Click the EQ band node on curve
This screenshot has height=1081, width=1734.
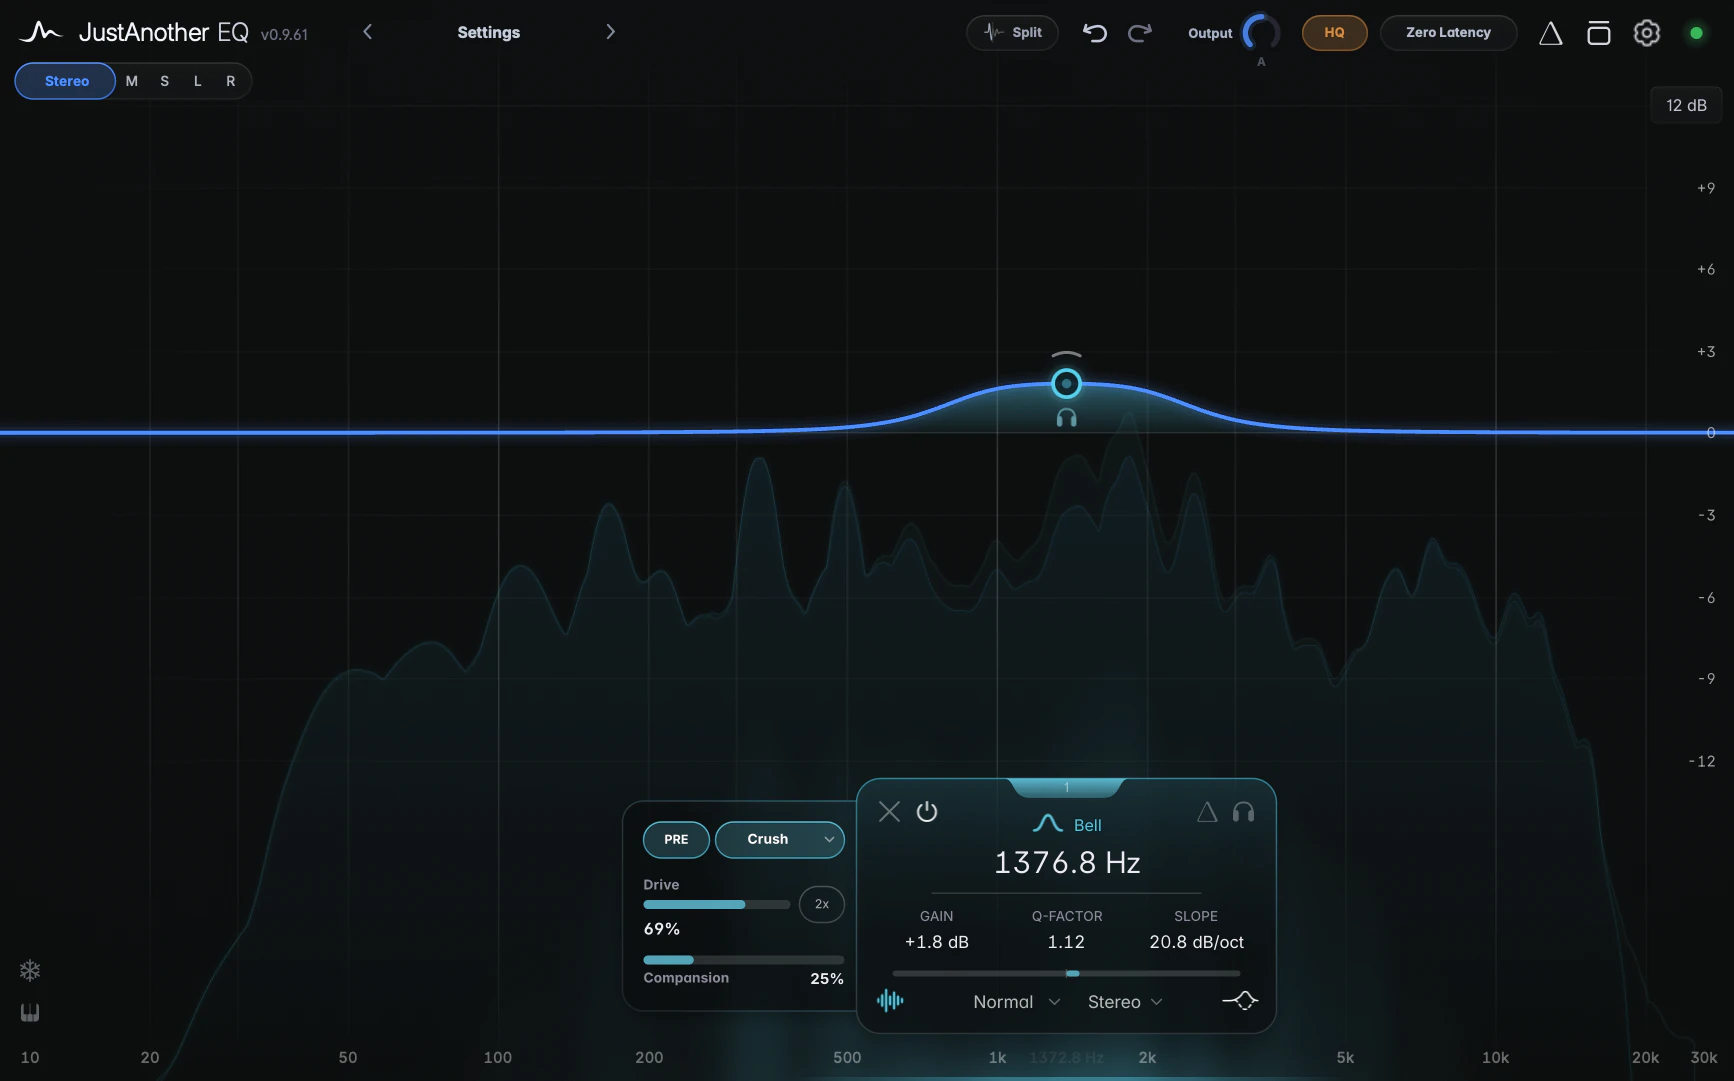click(x=1067, y=383)
